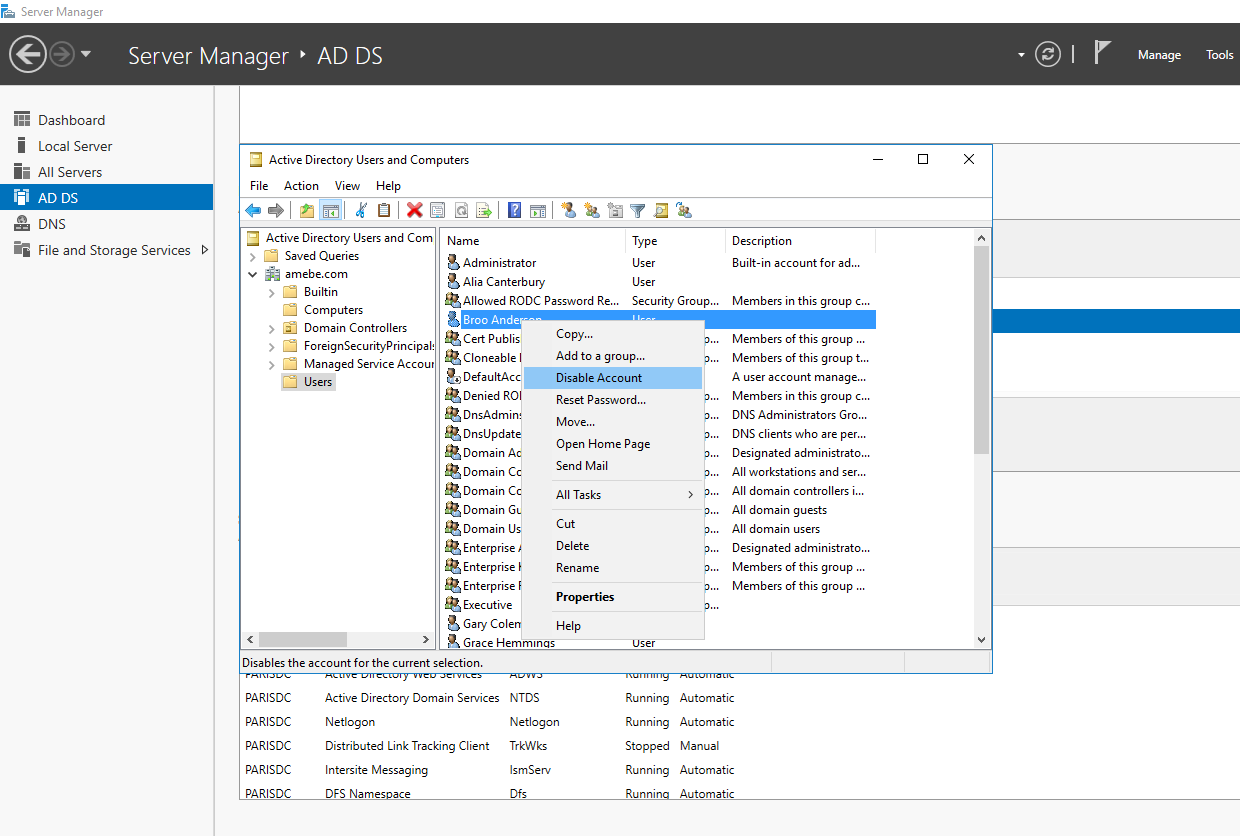1240x836 pixels.
Task: Click the notifications flag icon
Action: click(x=1102, y=53)
